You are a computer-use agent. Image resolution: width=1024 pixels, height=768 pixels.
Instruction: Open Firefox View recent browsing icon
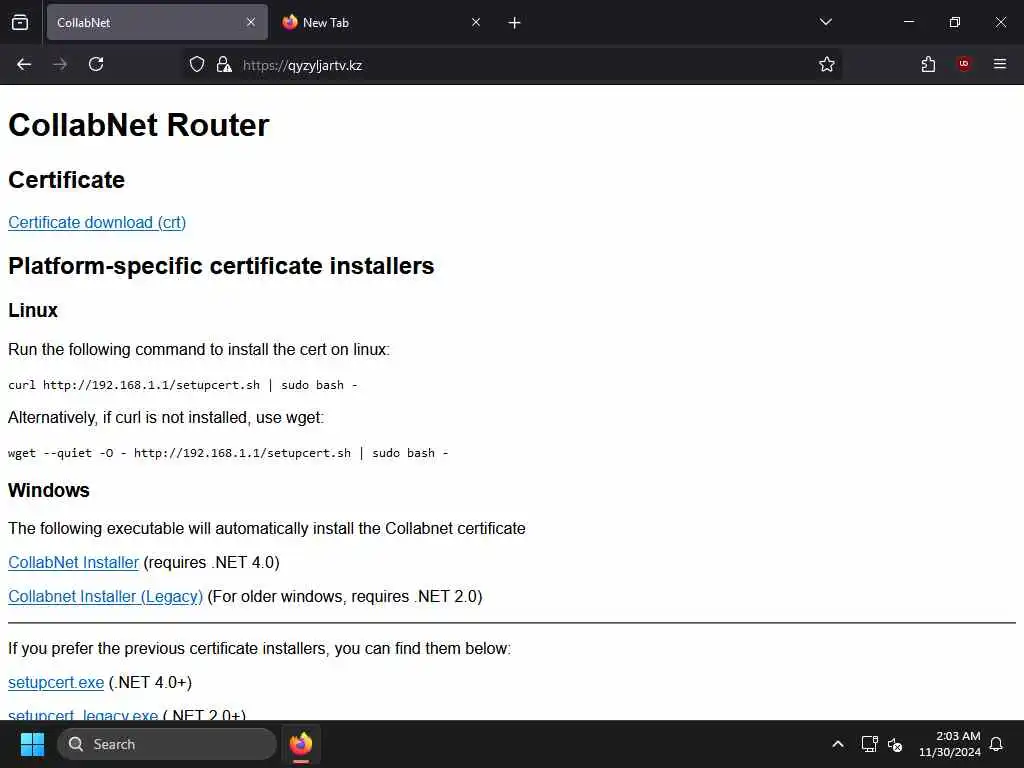click(x=20, y=22)
